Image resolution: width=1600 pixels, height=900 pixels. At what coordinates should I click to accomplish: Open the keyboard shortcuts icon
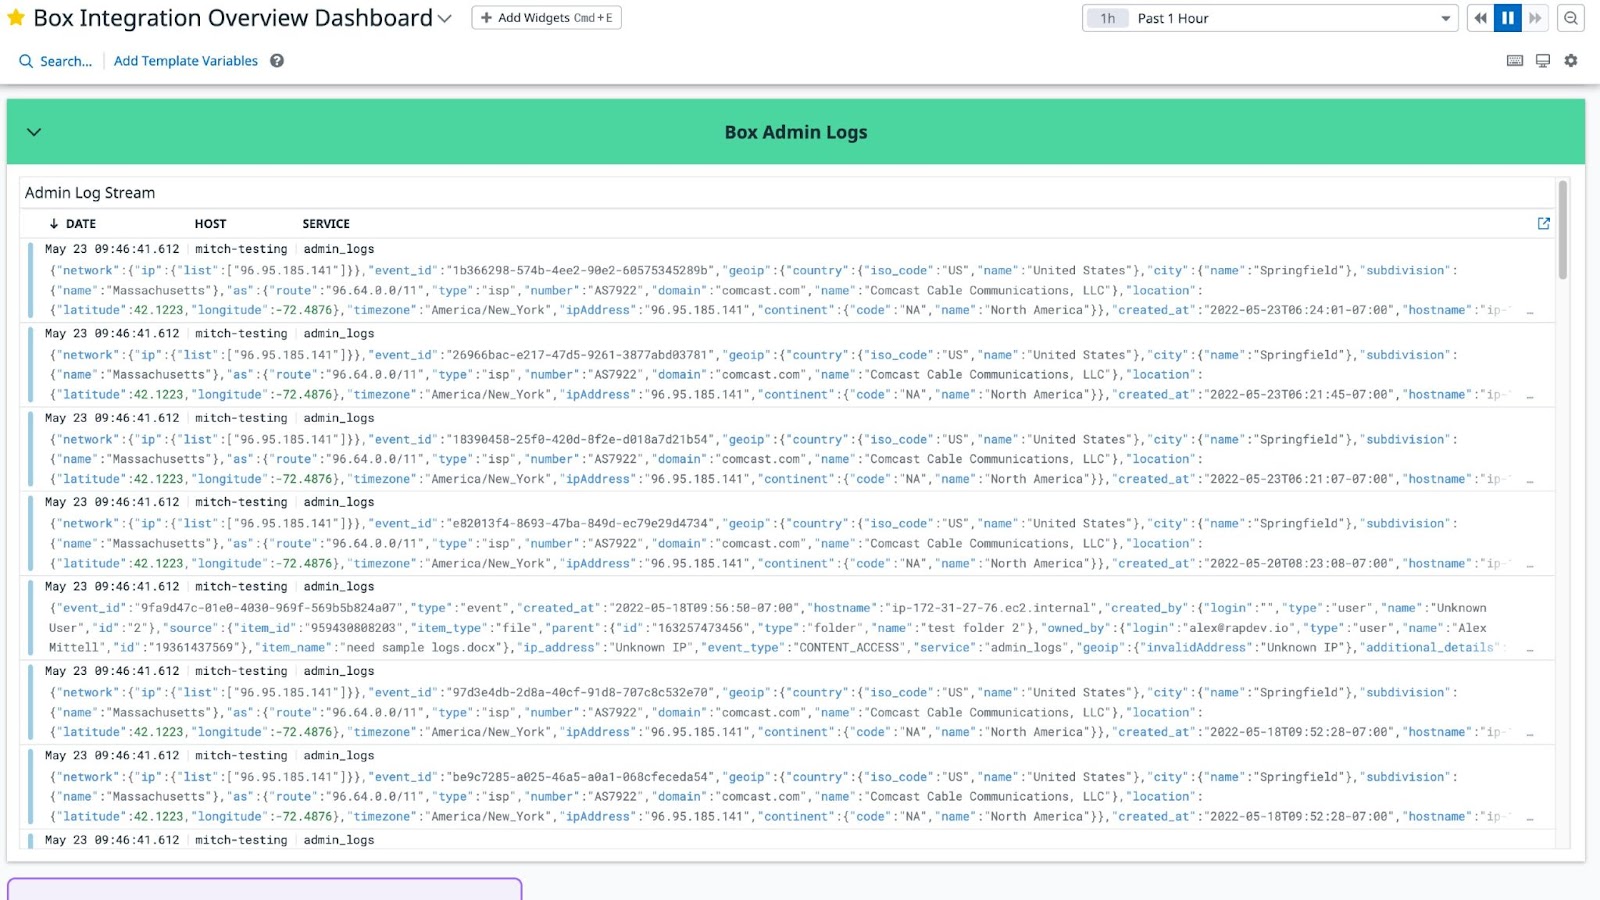point(1515,61)
